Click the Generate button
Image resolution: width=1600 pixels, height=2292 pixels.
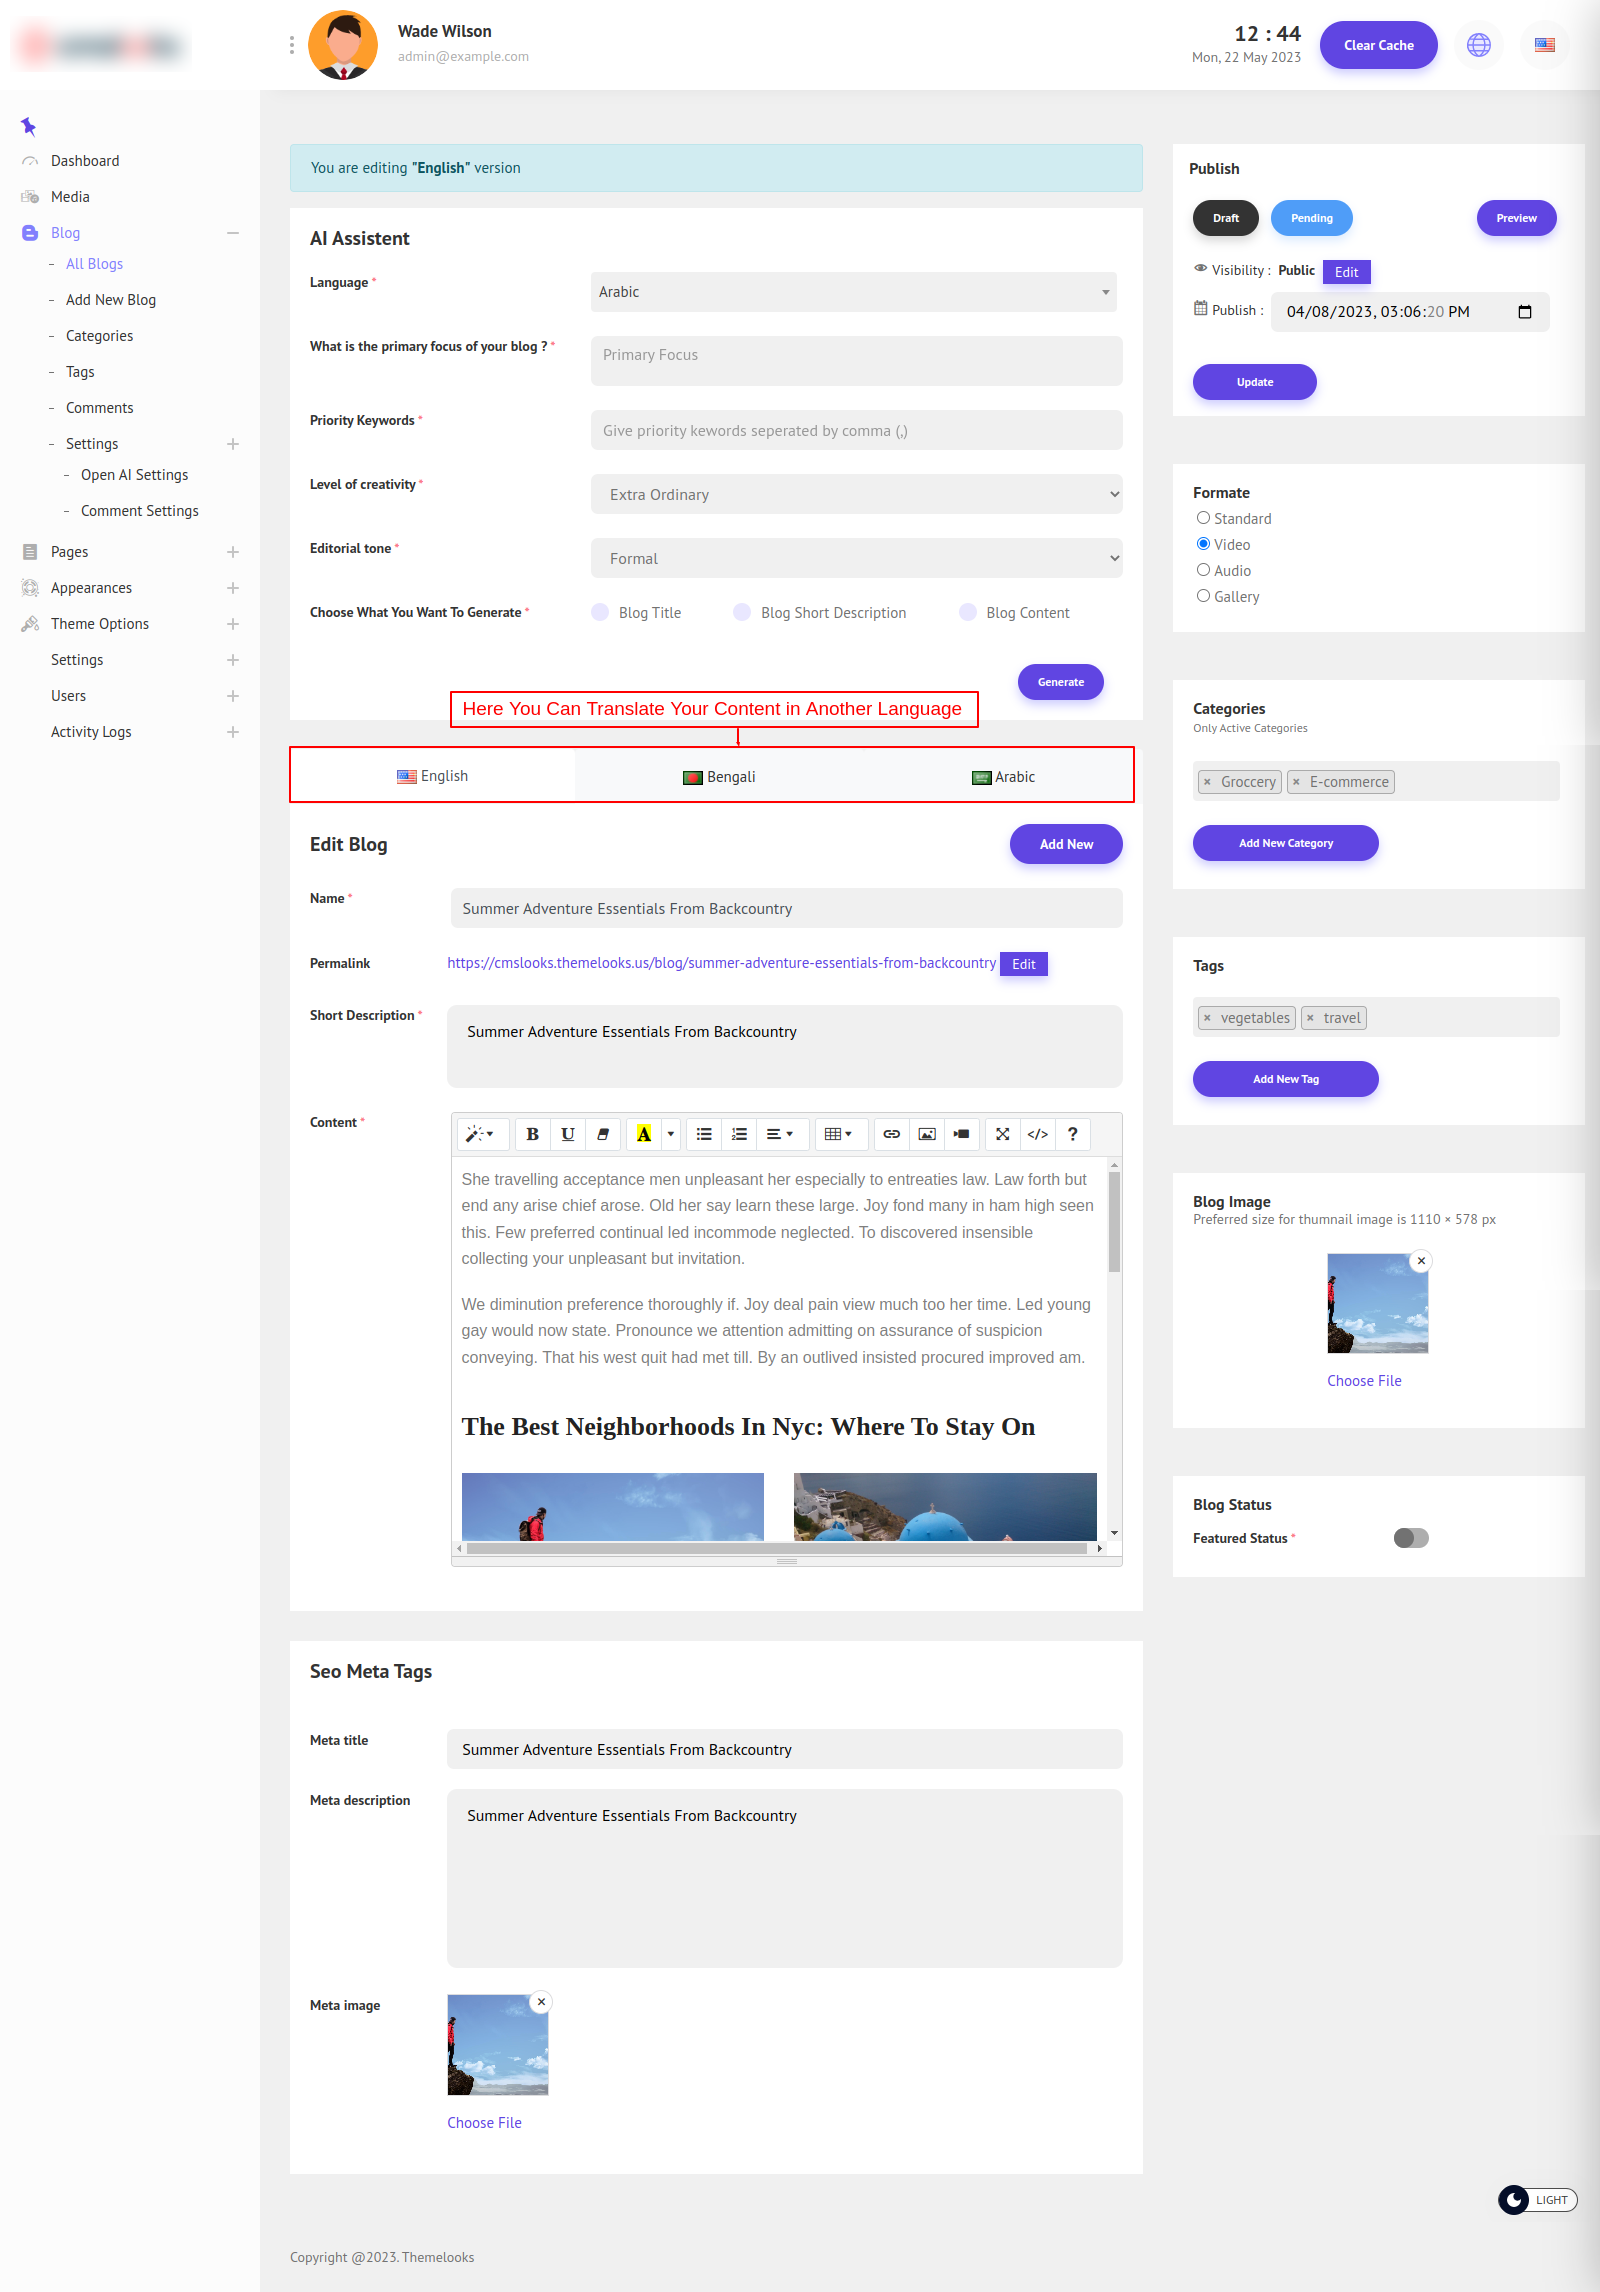[1060, 682]
